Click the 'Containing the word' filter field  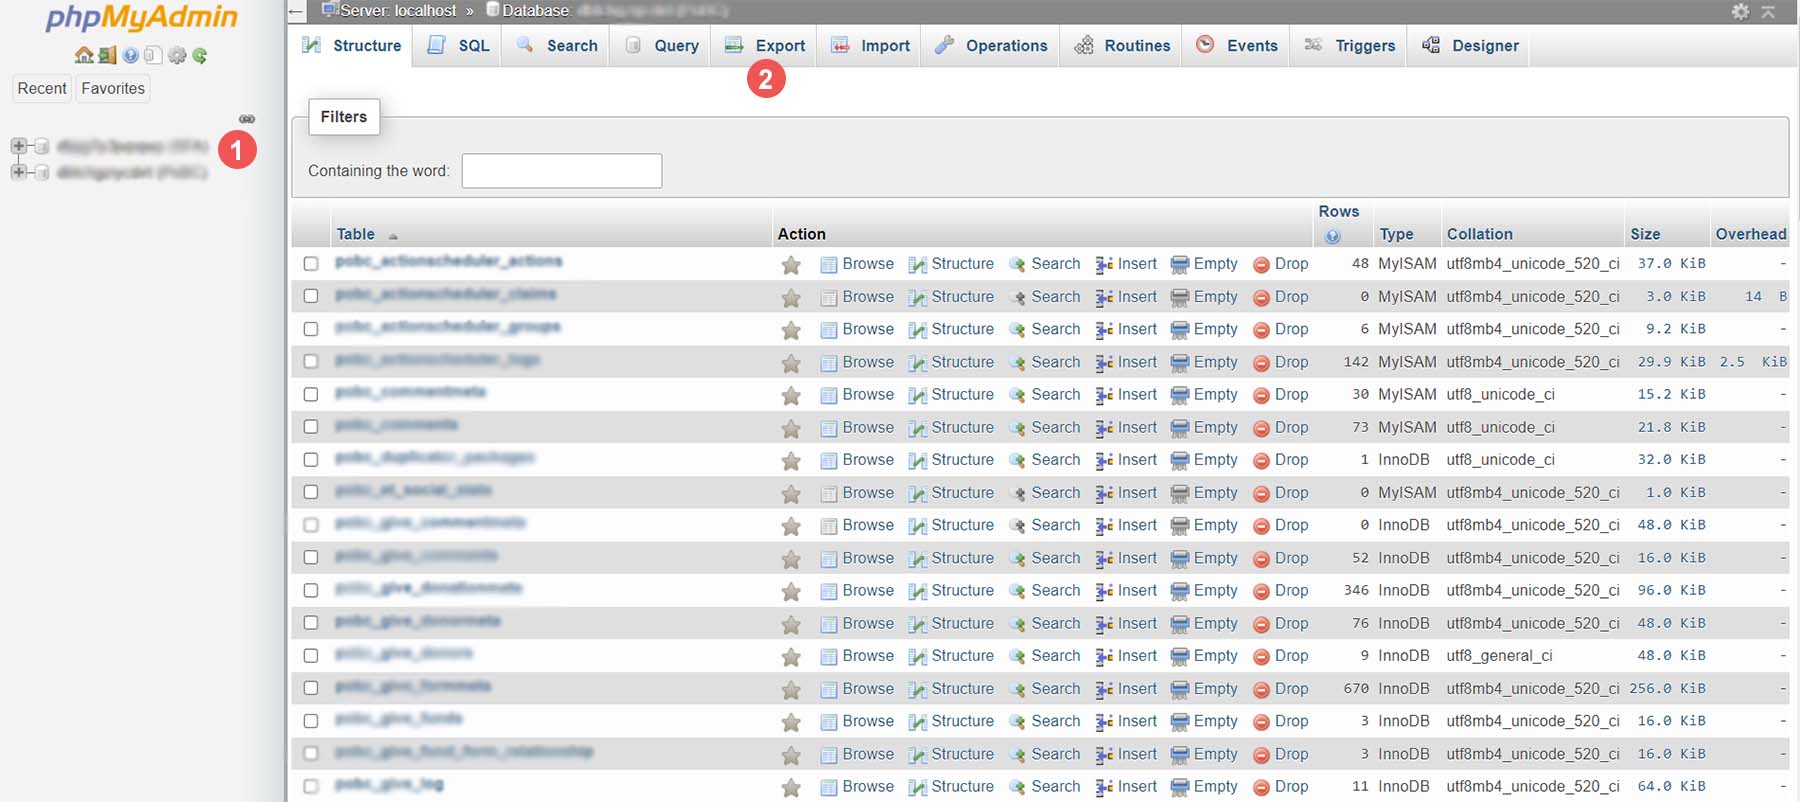pyautogui.click(x=561, y=171)
